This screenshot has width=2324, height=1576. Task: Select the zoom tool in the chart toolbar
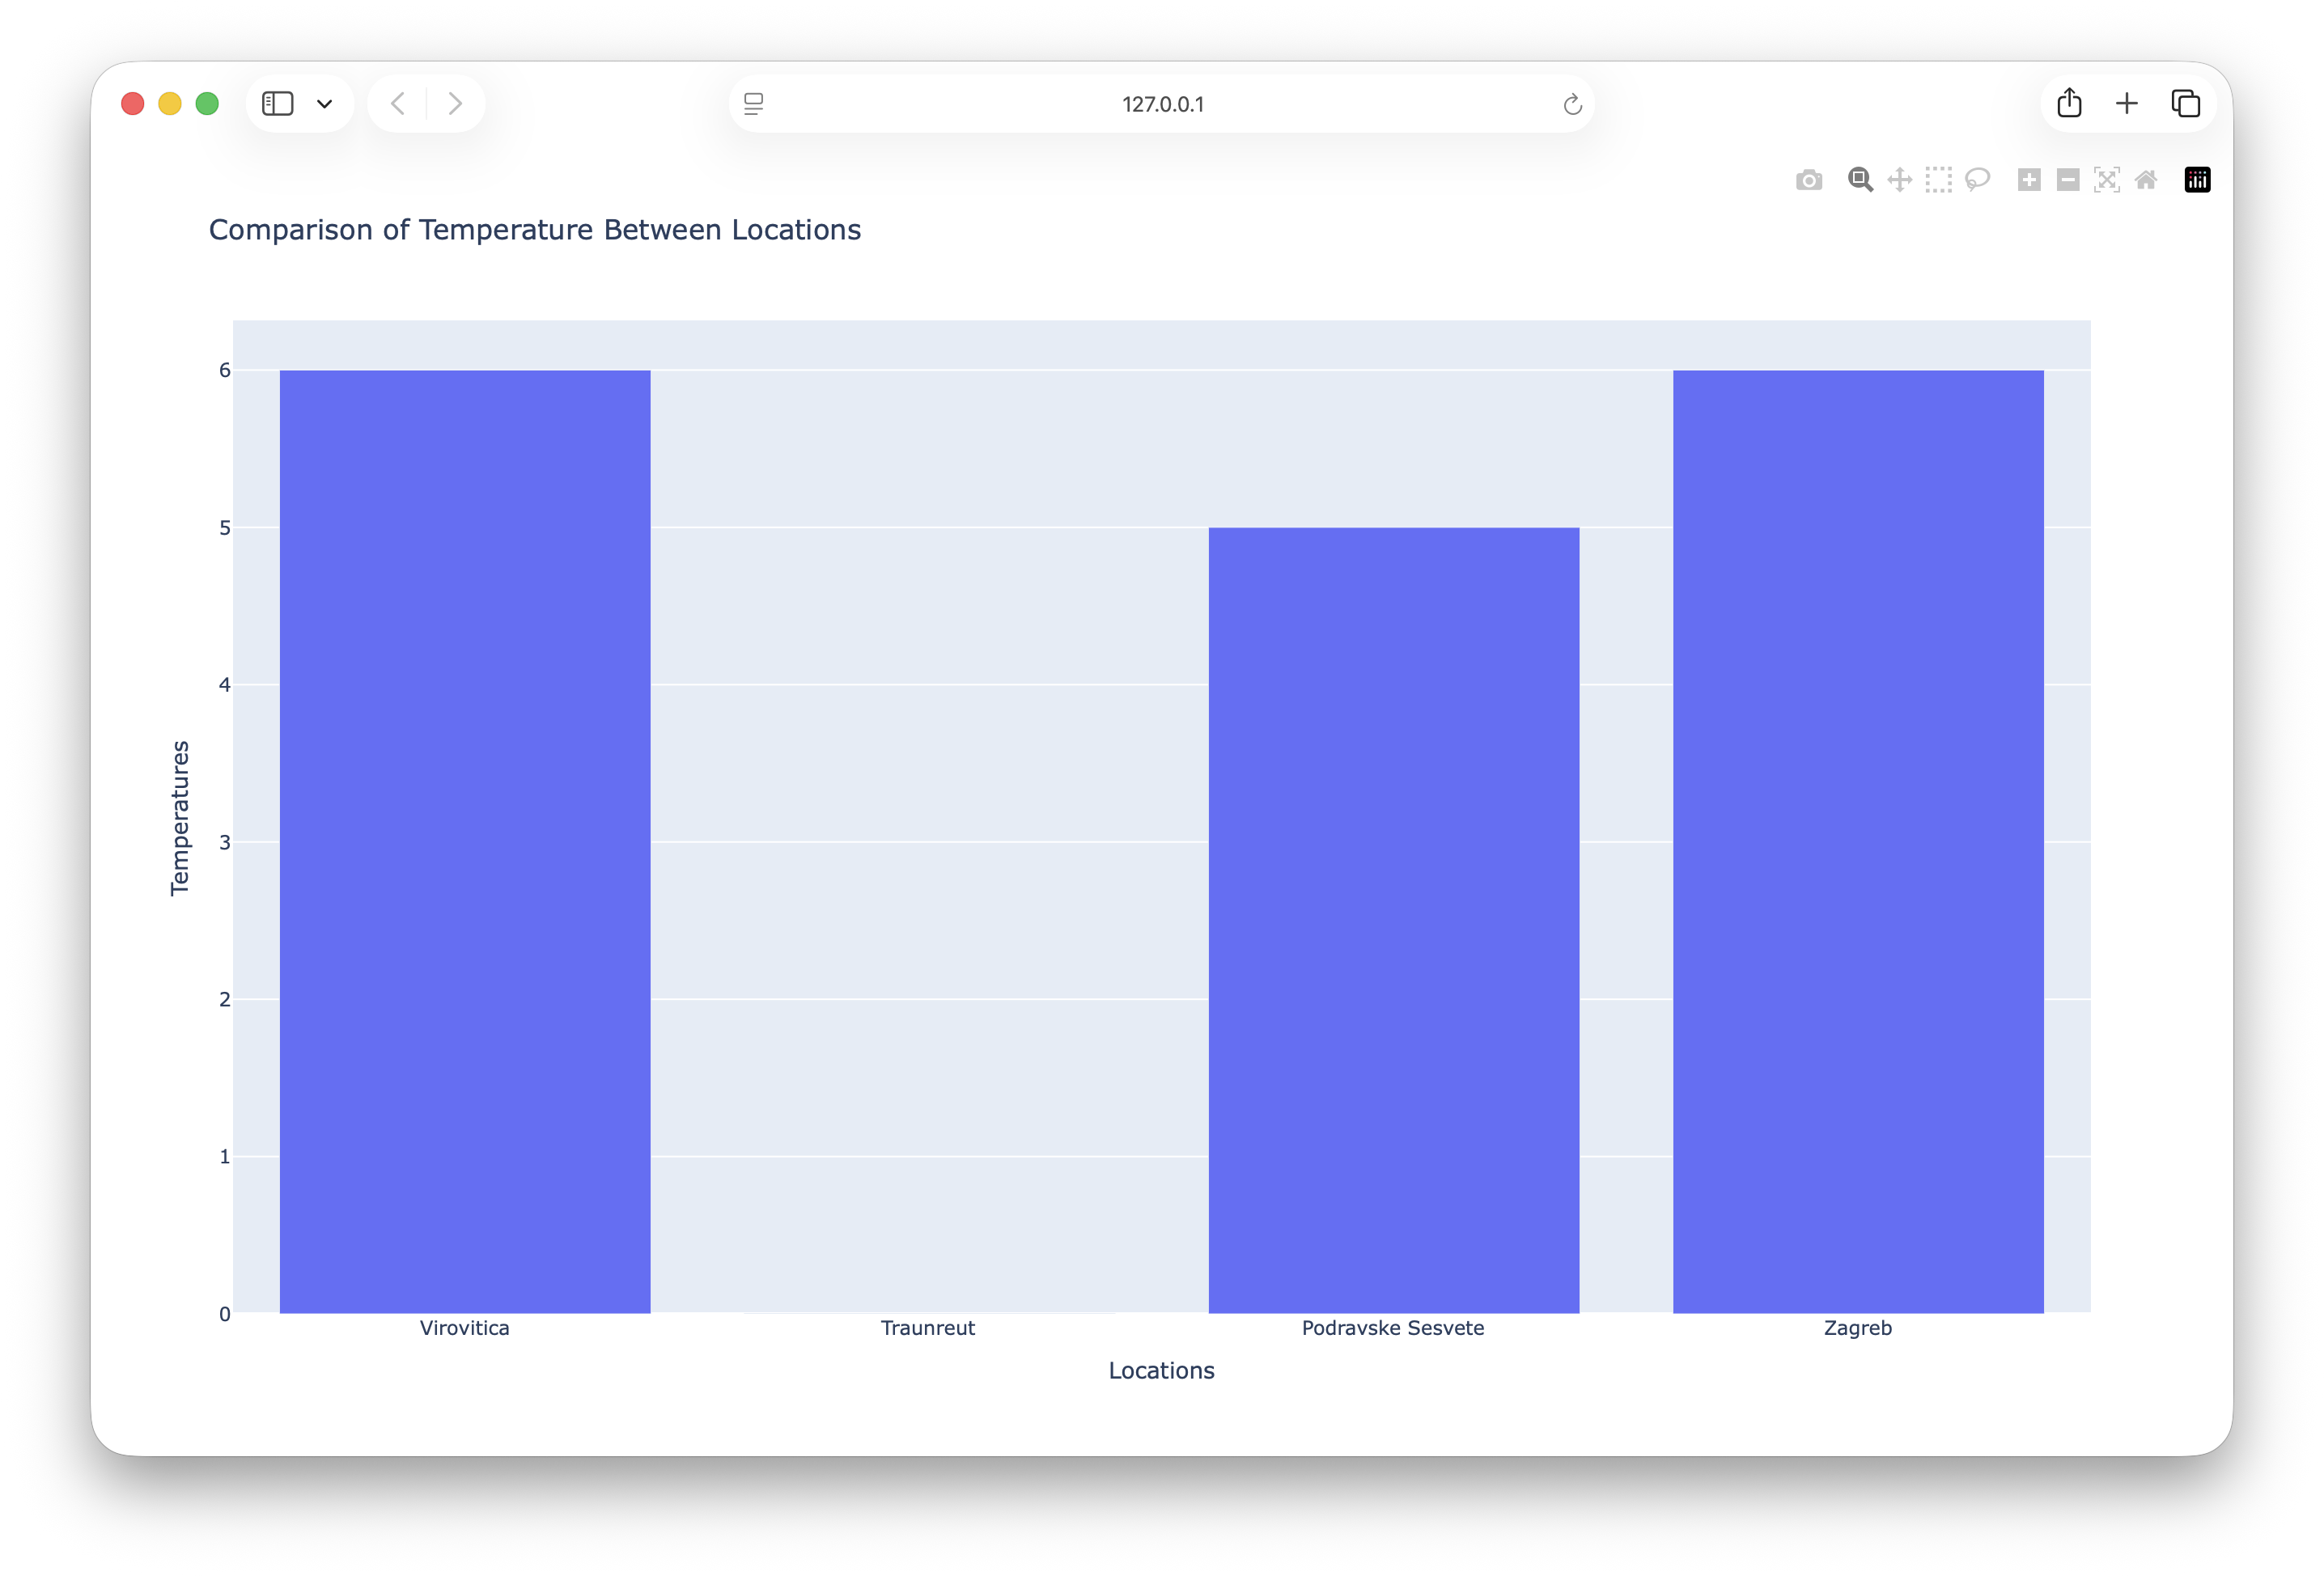pyautogui.click(x=1860, y=180)
